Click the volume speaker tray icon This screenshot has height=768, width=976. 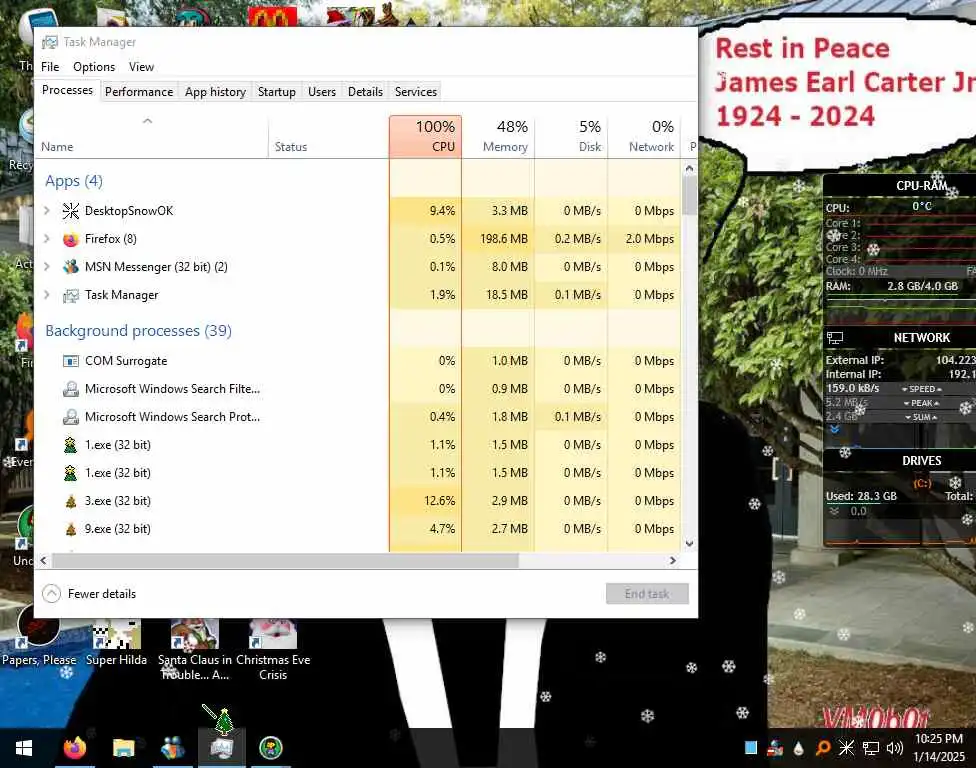coord(894,747)
